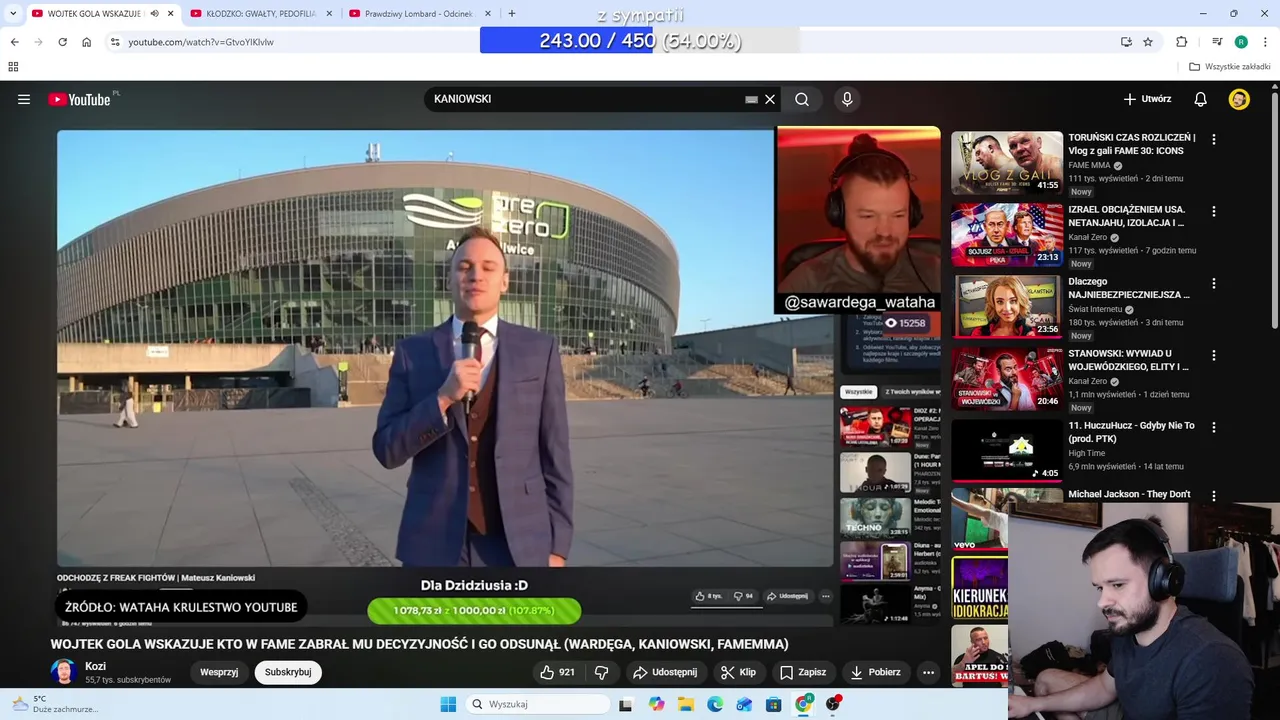
Task: Open the Wszystkie zakładki bookmarks folder
Action: (1230, 67)
